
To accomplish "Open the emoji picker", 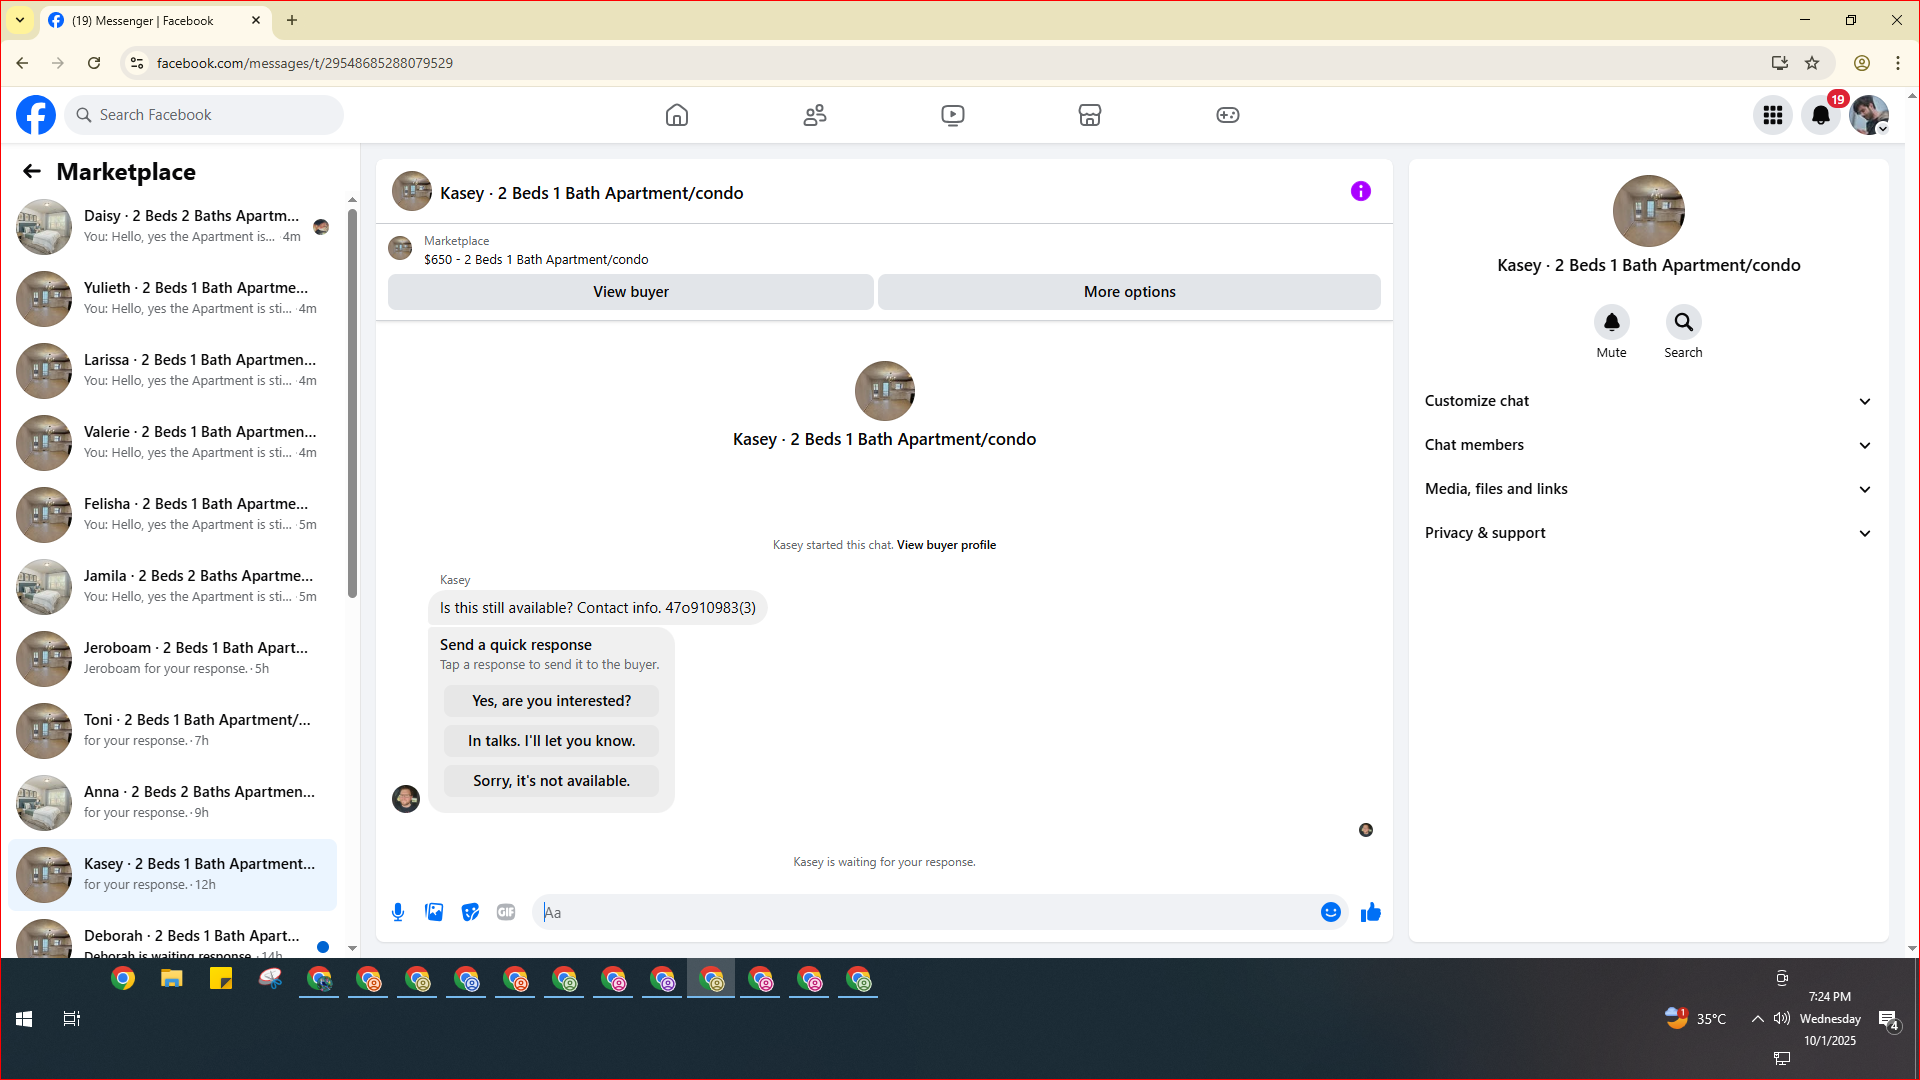I will [1331, 912].
